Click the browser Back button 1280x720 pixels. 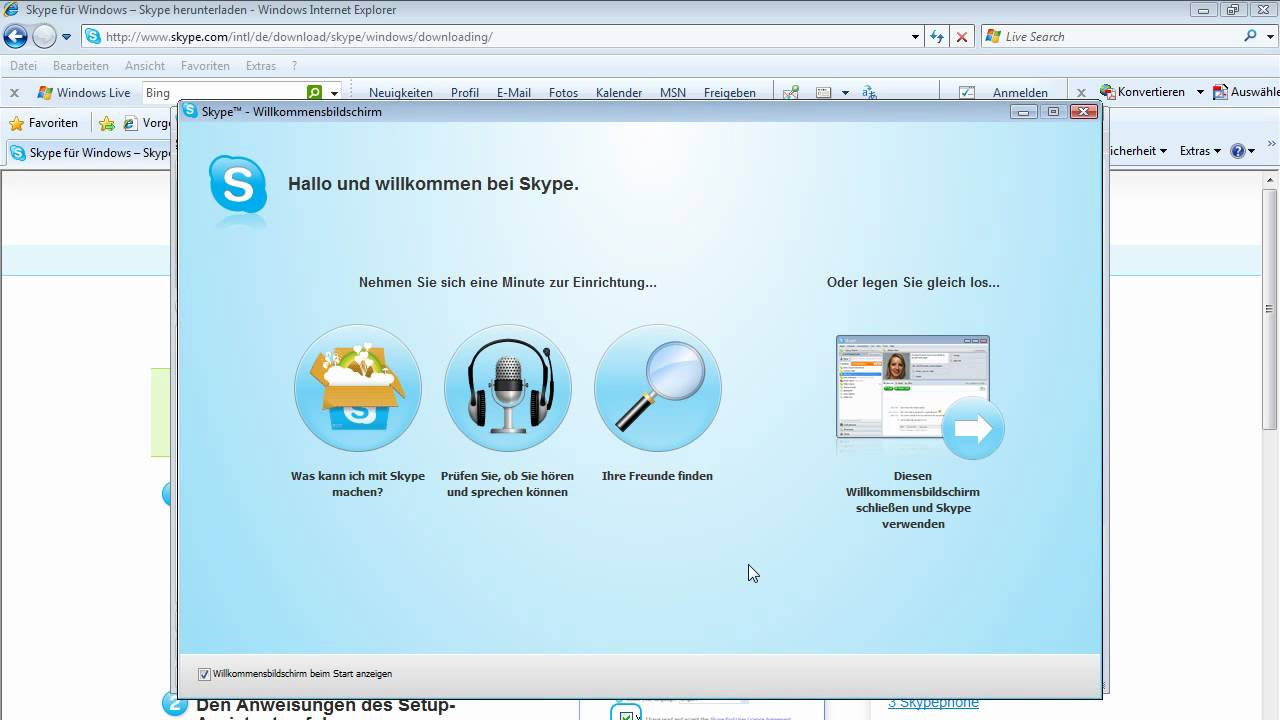coord(16,37)
